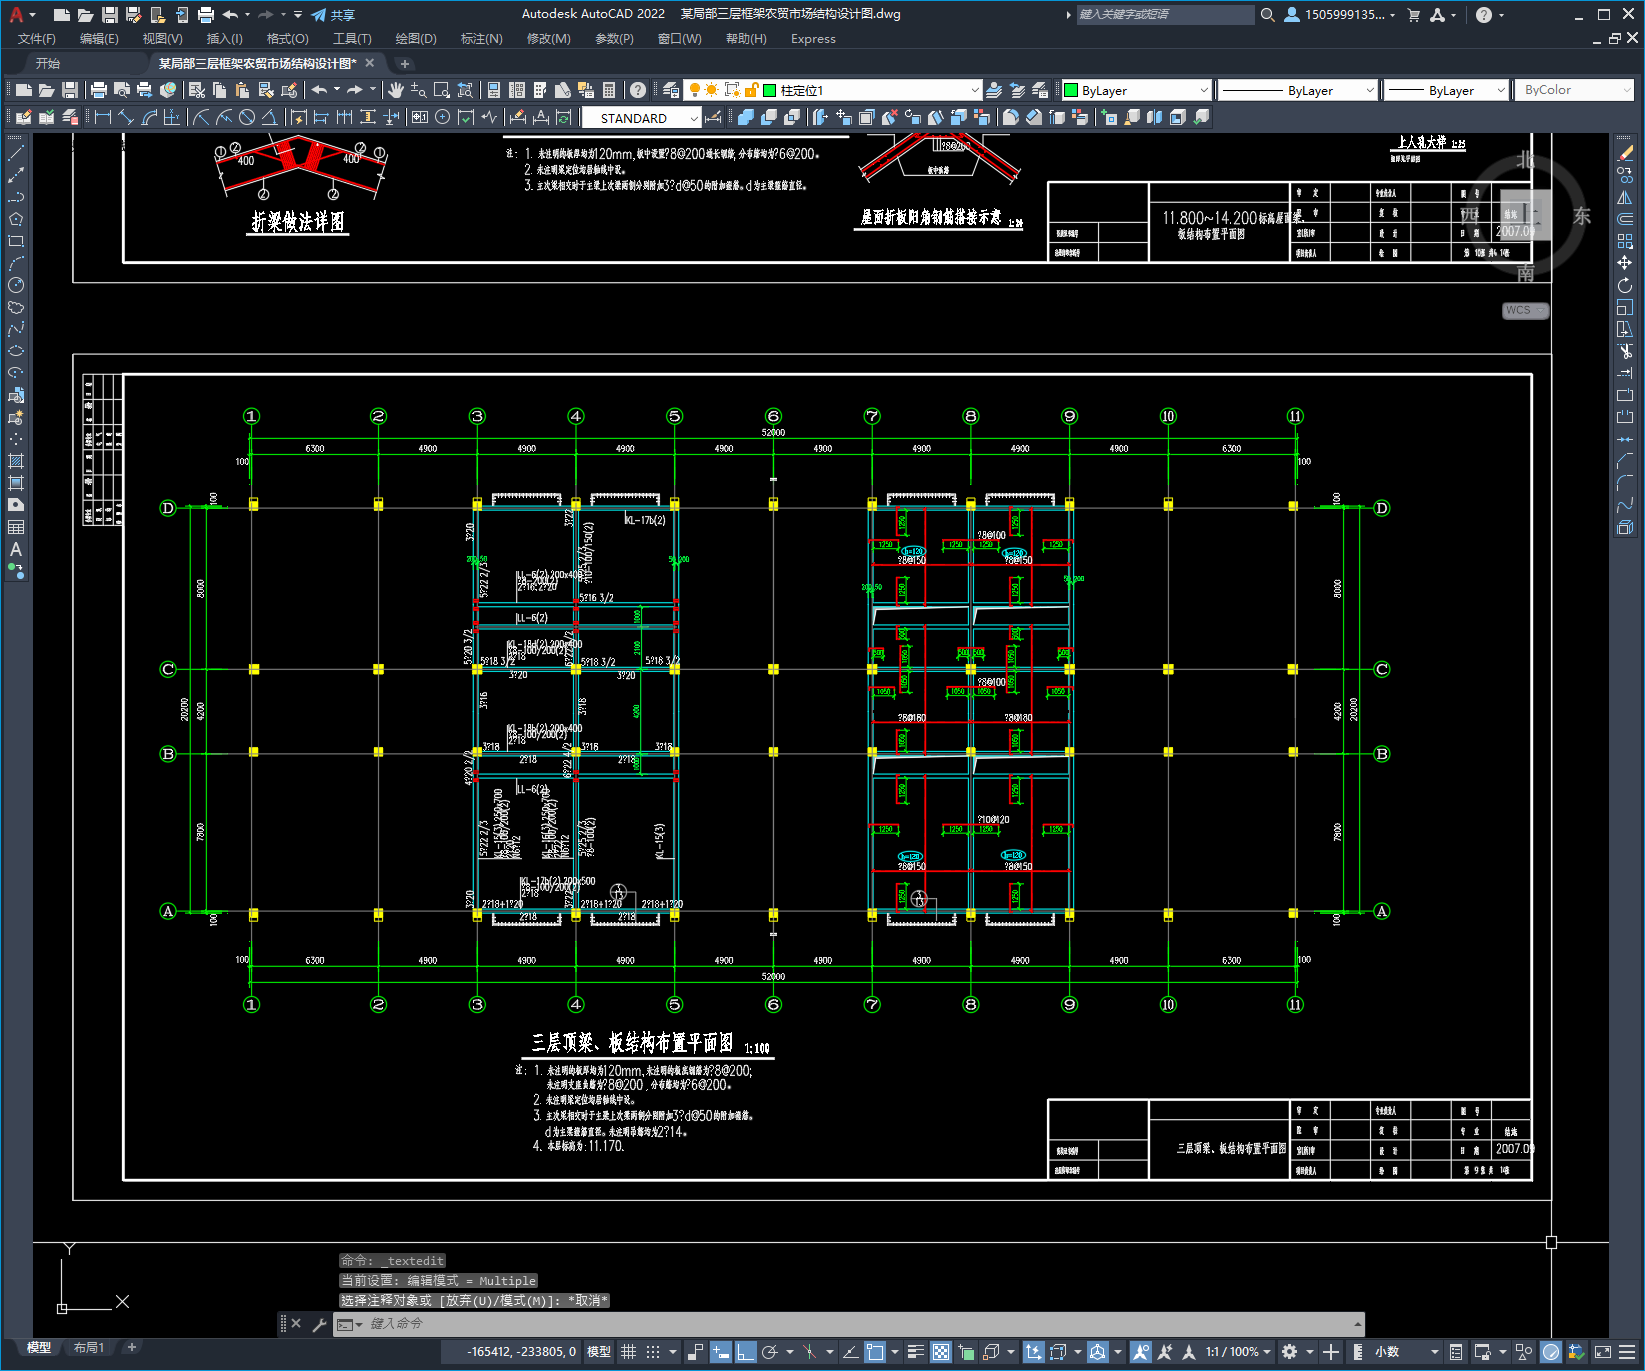
Task: Toggle drawing grid display in status bar
Action: tap(628, 1352)
